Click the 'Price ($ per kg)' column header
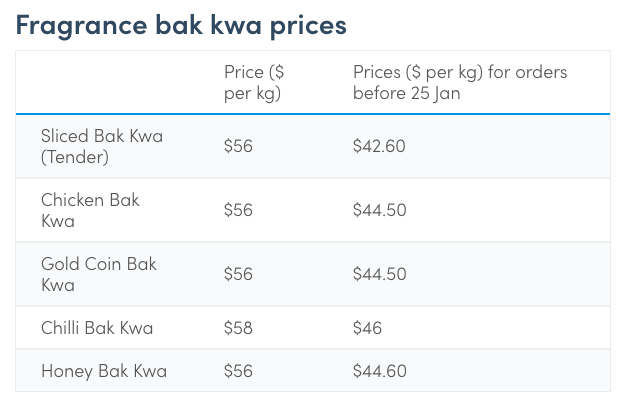 (x=252, y=82)
